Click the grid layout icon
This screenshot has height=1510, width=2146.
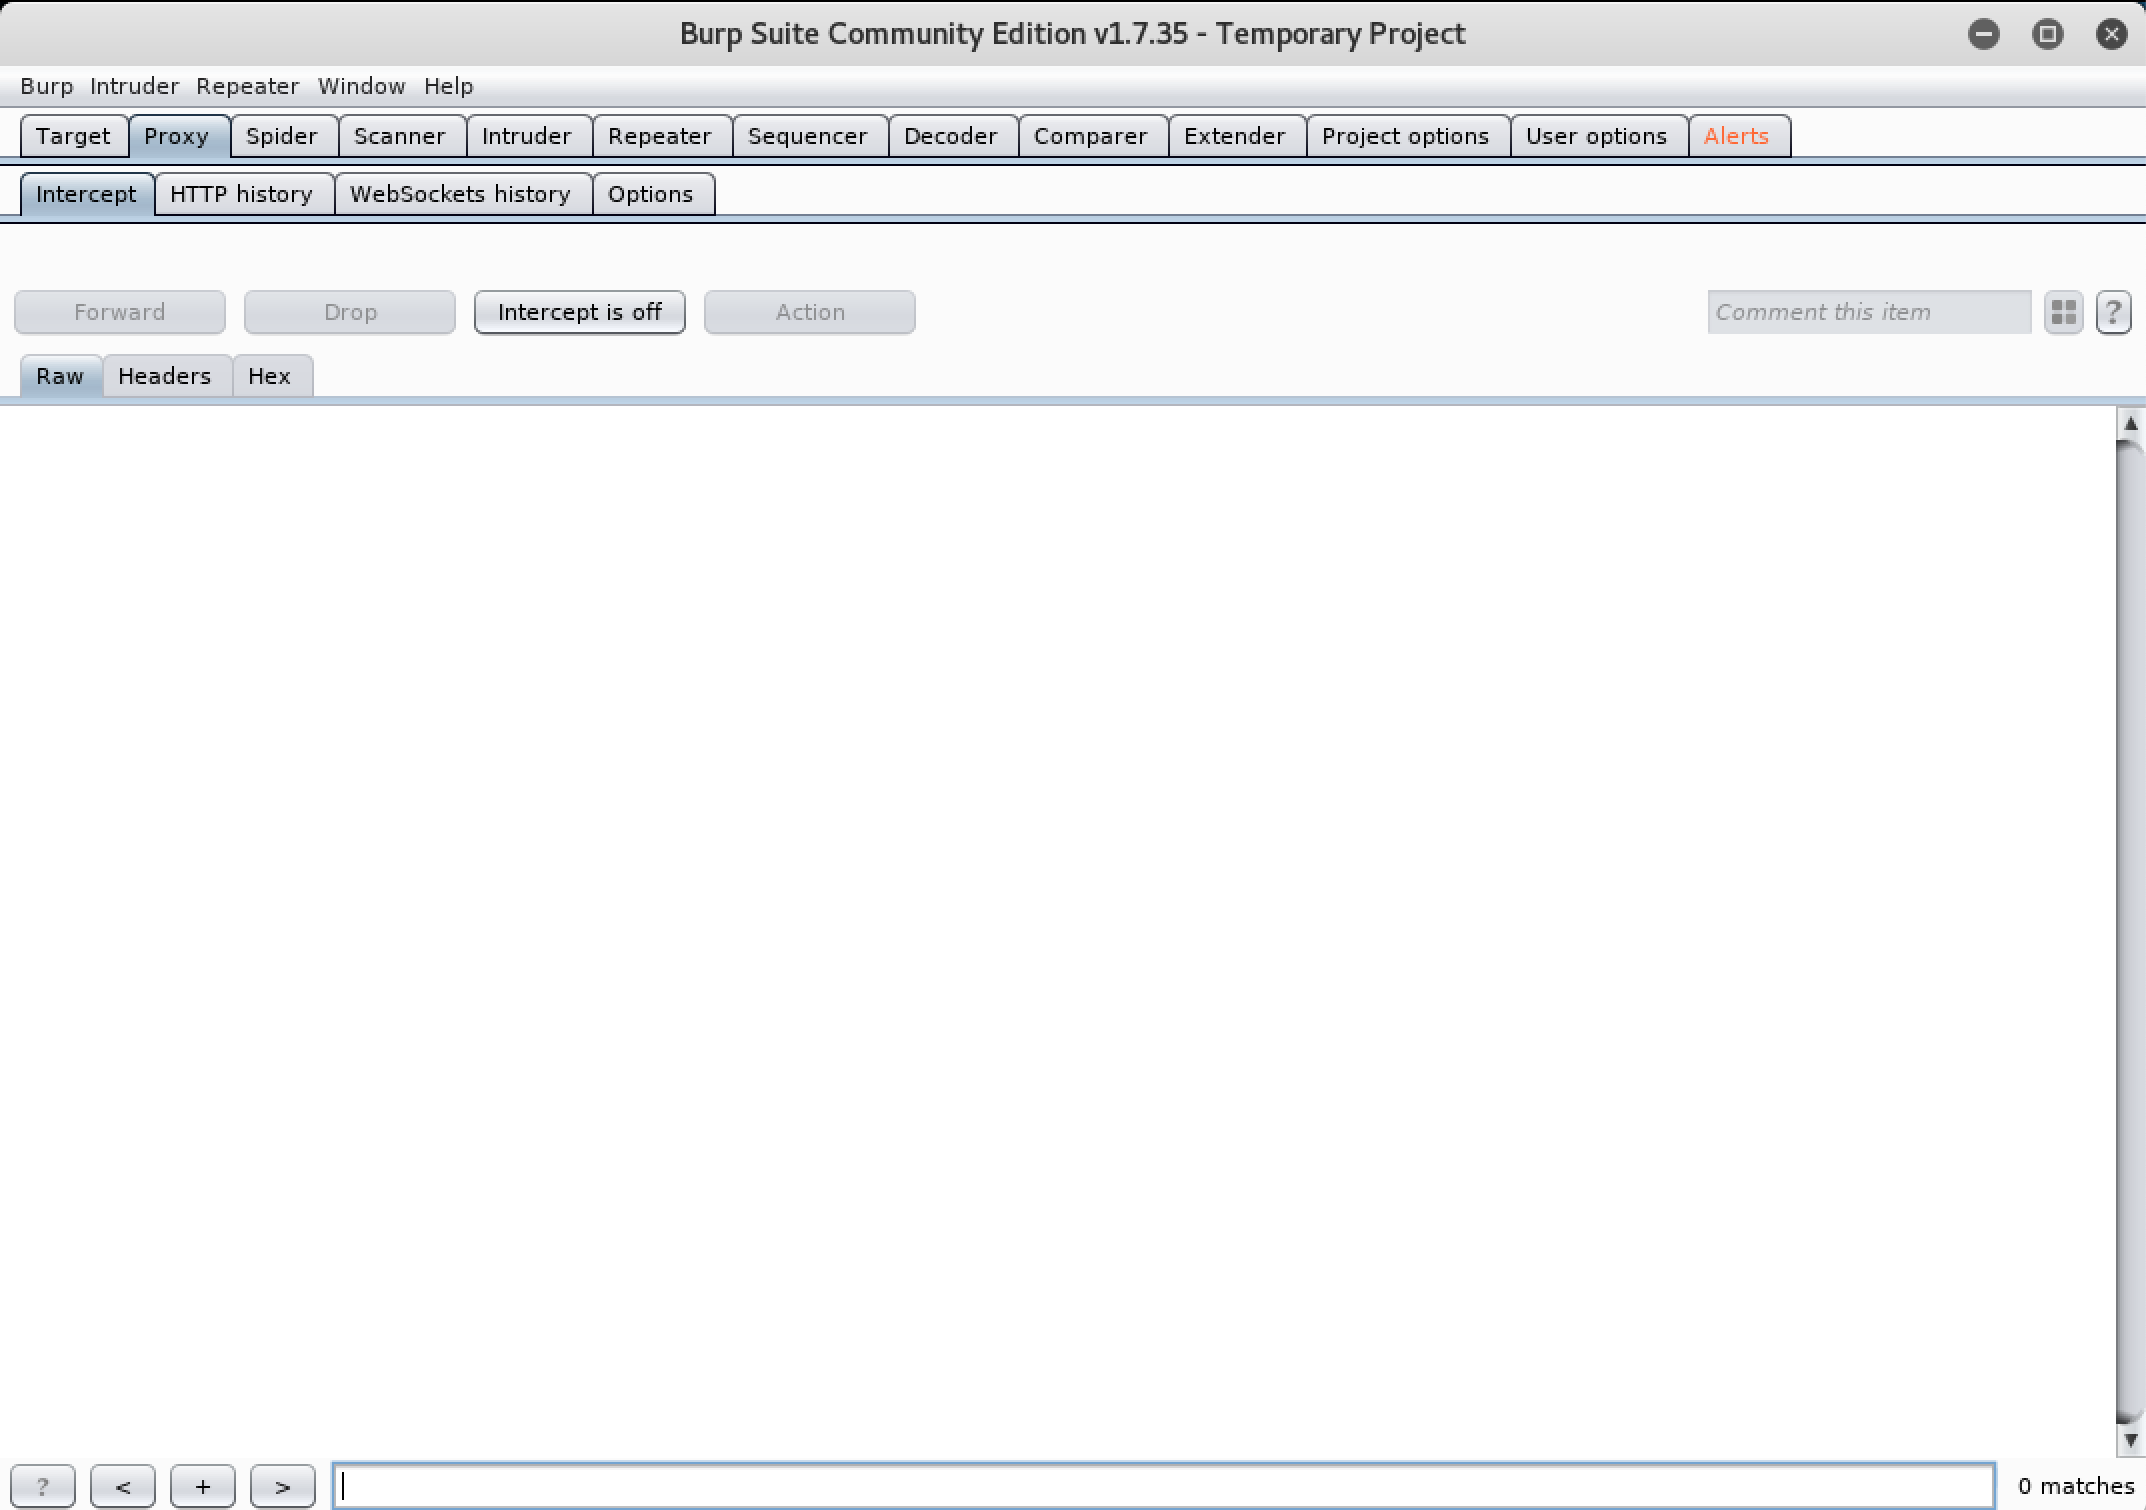2064,310
